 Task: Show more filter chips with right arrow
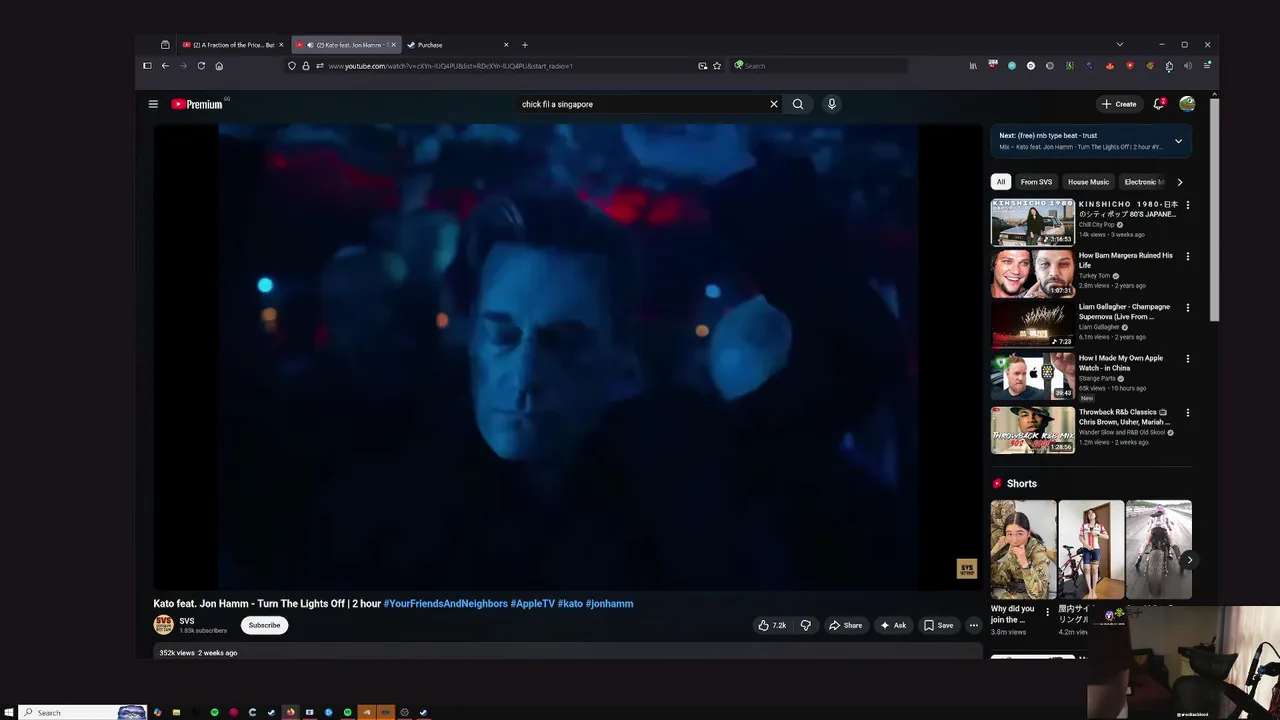tap(1179, 182)
